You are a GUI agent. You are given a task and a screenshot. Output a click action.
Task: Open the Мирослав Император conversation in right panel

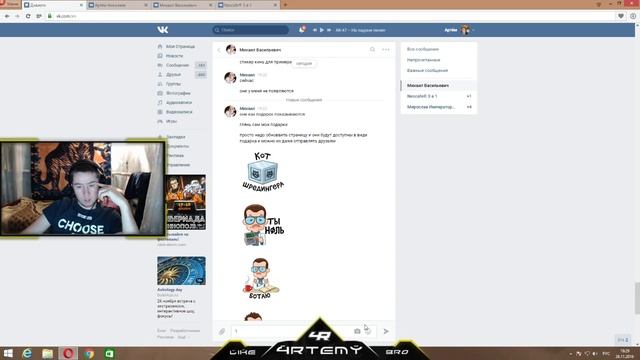(x=439, y=107)
